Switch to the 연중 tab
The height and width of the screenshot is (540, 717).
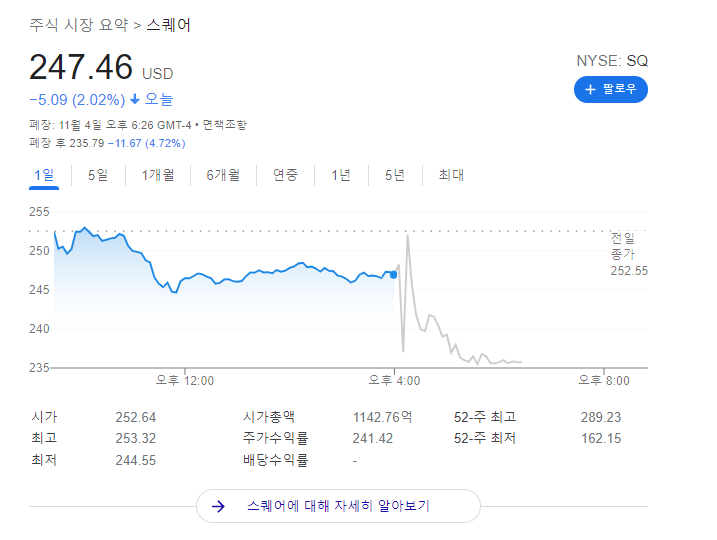point(285,175)
